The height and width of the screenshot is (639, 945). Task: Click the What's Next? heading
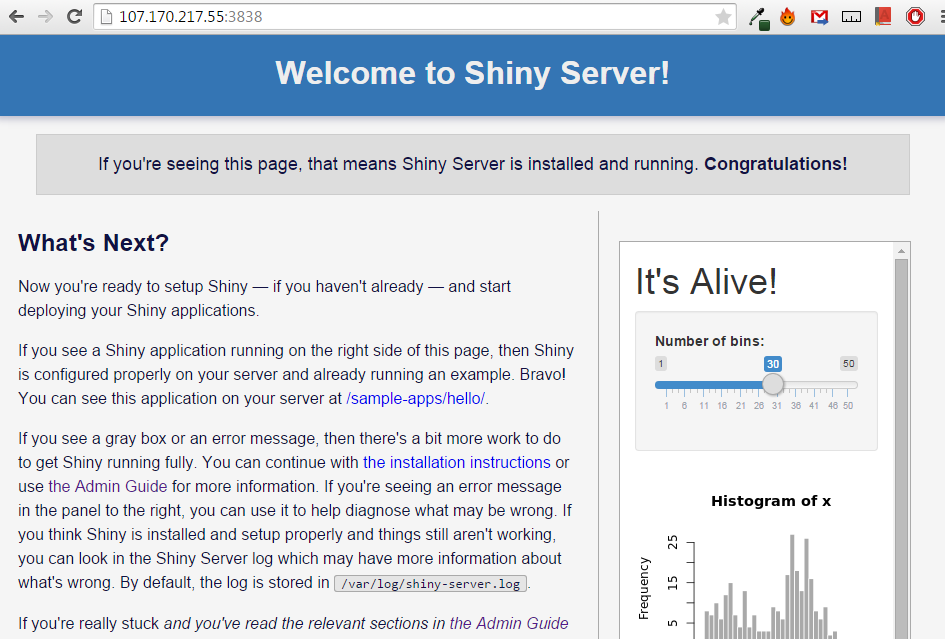[93, 243]
